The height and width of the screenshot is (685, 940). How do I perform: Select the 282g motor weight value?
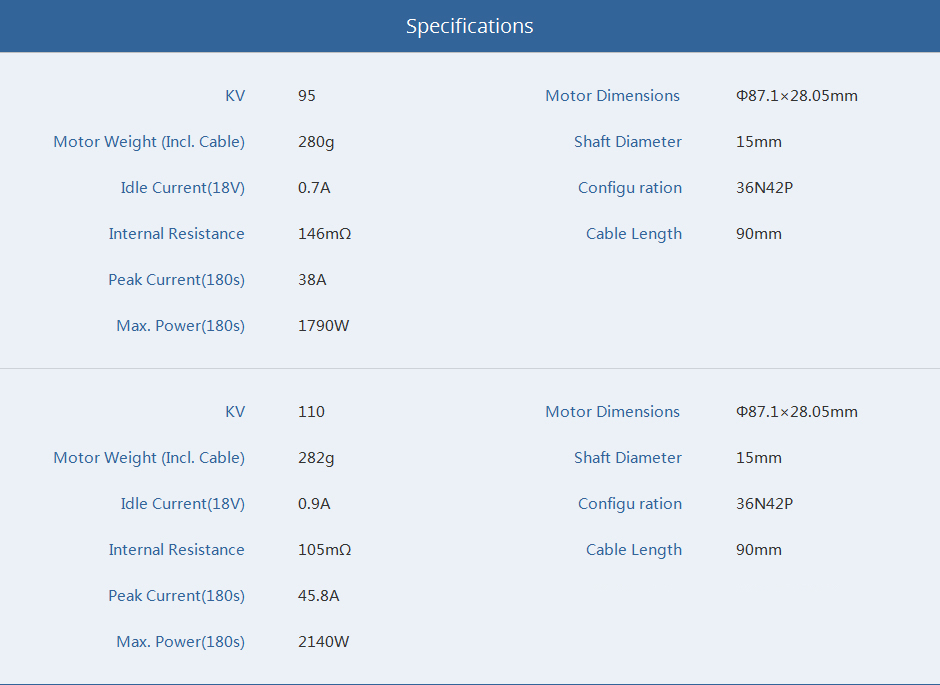click(316, 458)
